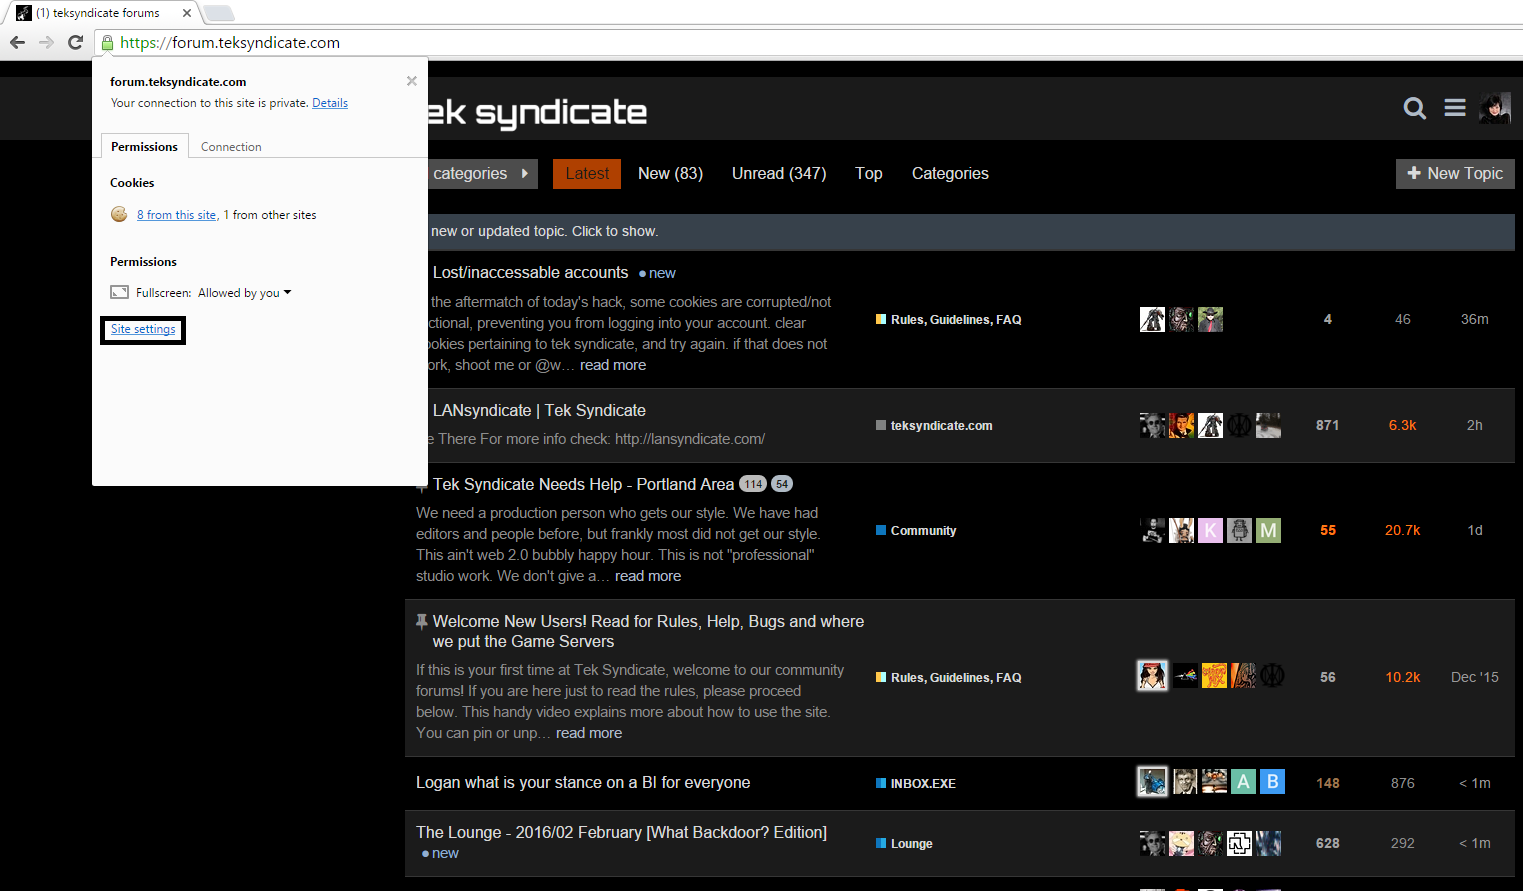Click the browser back arrow
The image size is (1523, 891).
[x=17, y=42]
